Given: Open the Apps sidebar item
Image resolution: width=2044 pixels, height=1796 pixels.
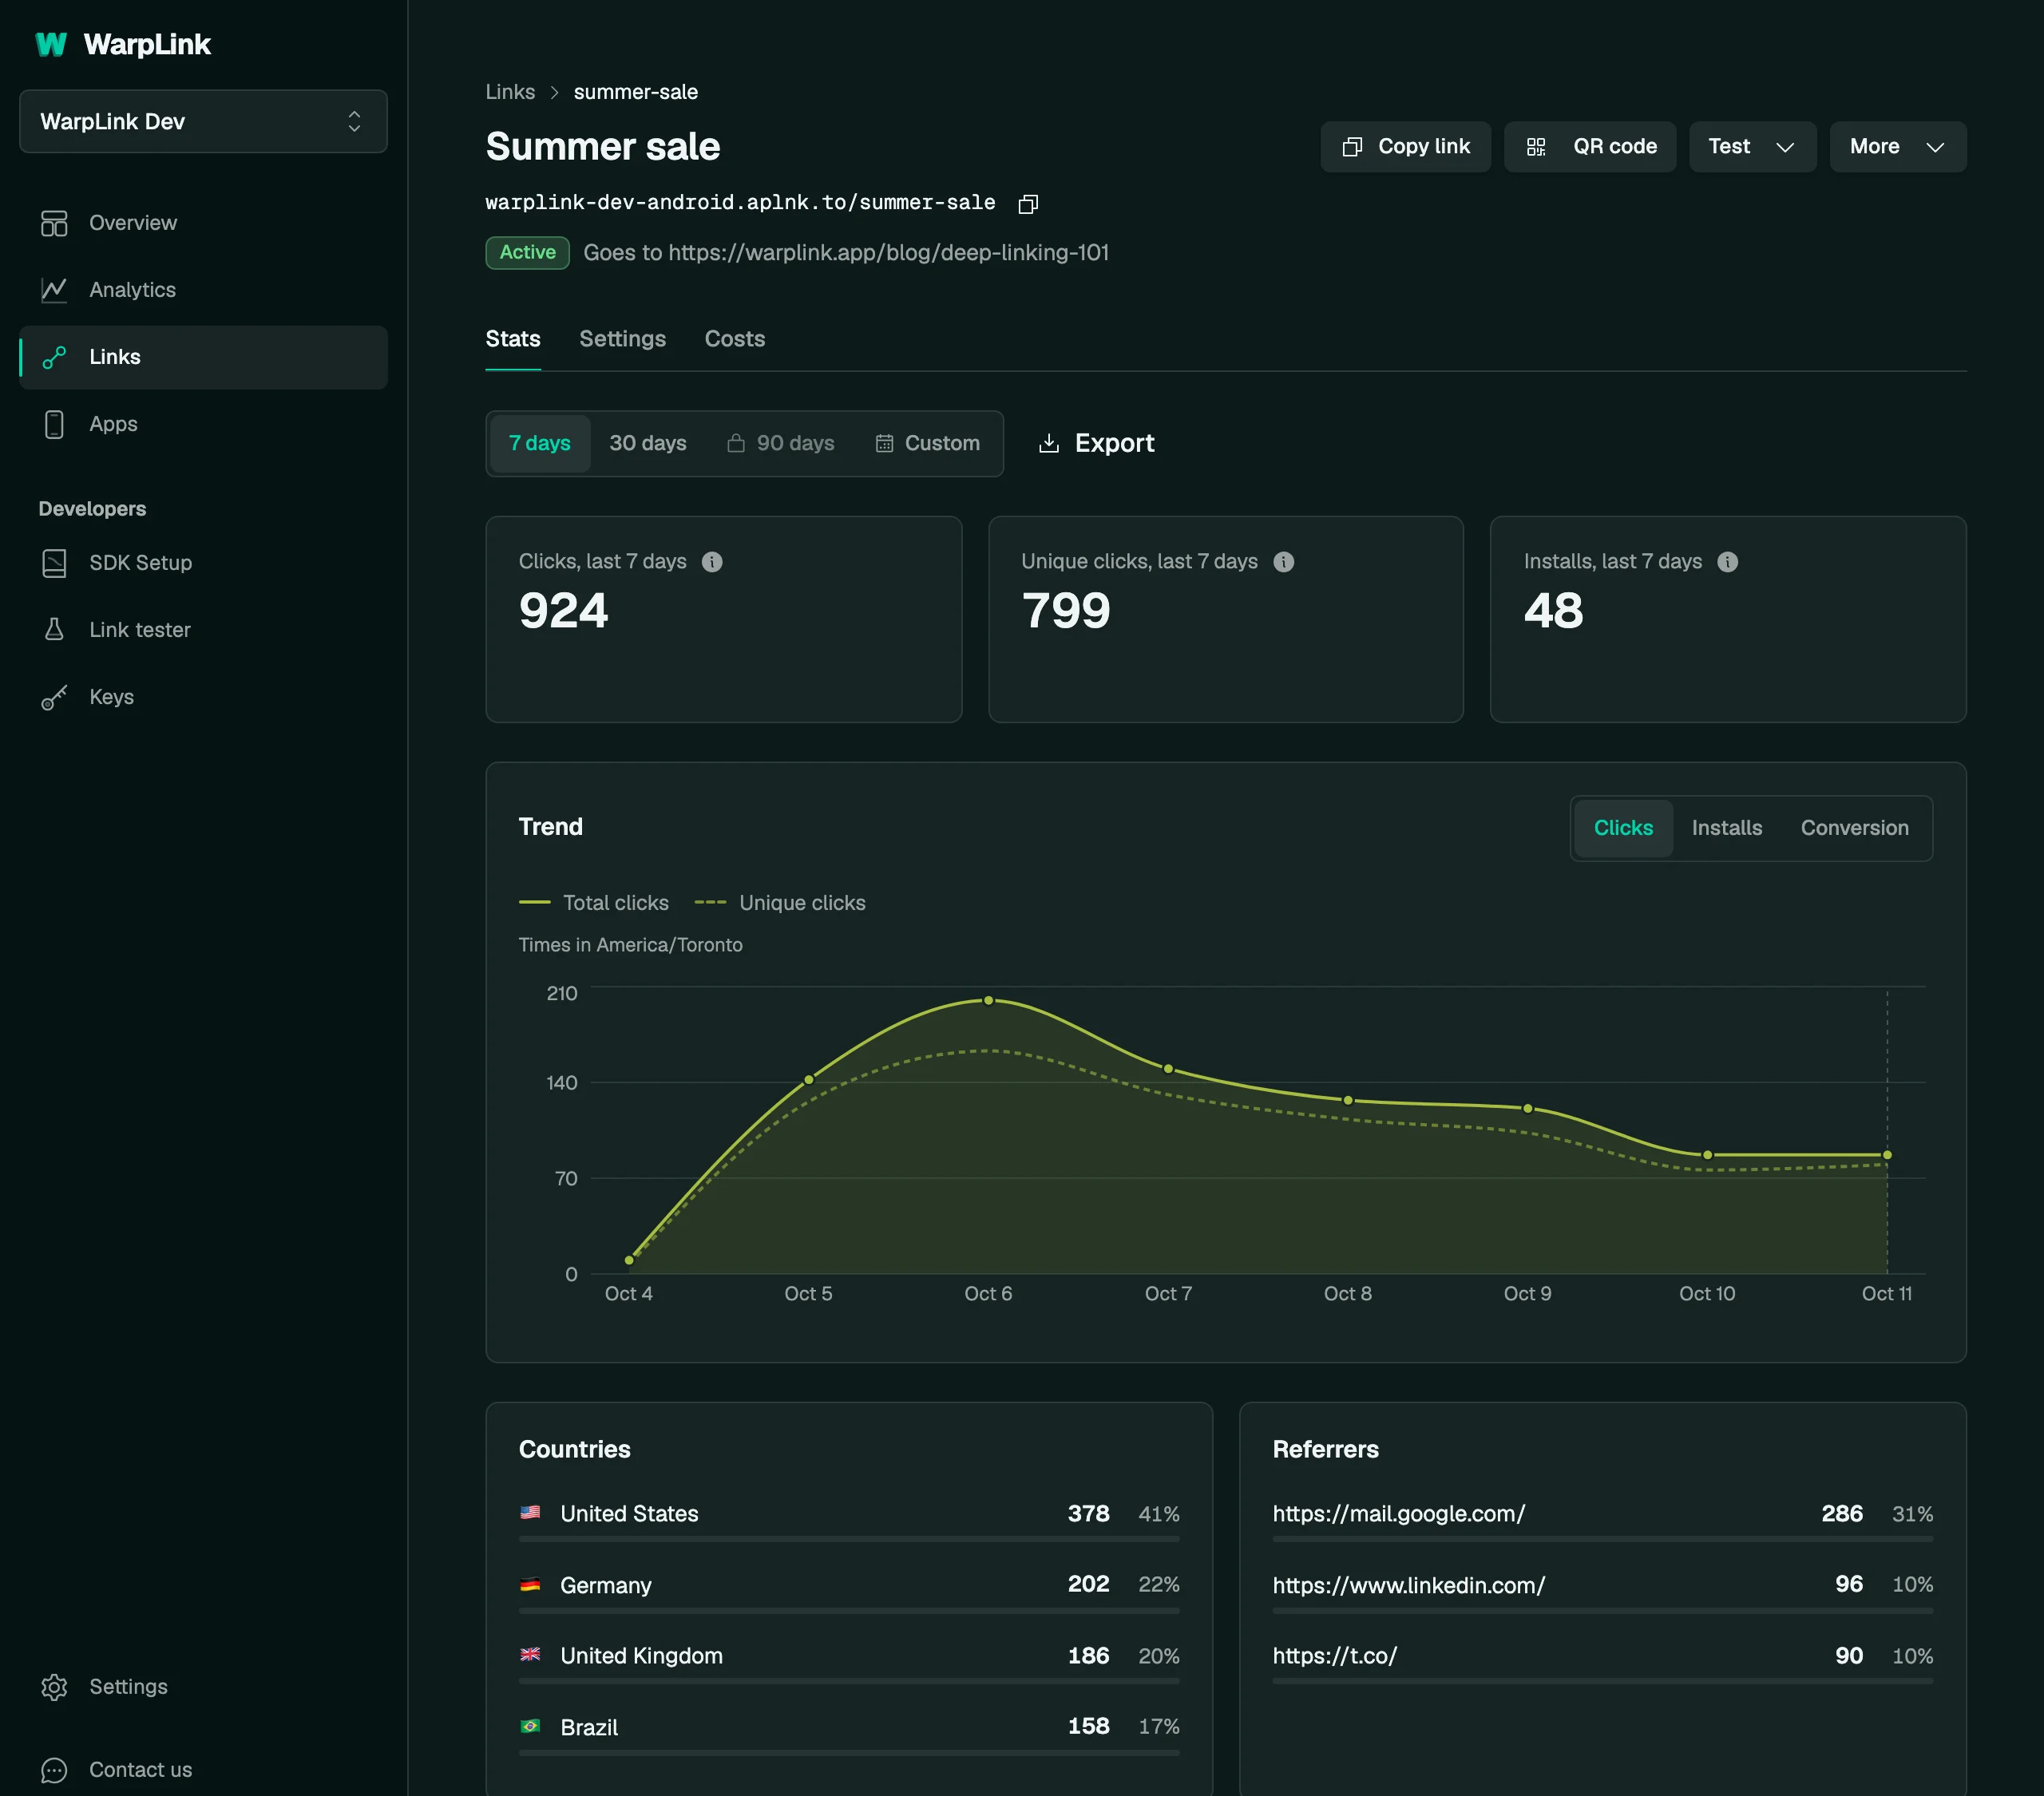Looking at the screenshot, I should point(203,424).
